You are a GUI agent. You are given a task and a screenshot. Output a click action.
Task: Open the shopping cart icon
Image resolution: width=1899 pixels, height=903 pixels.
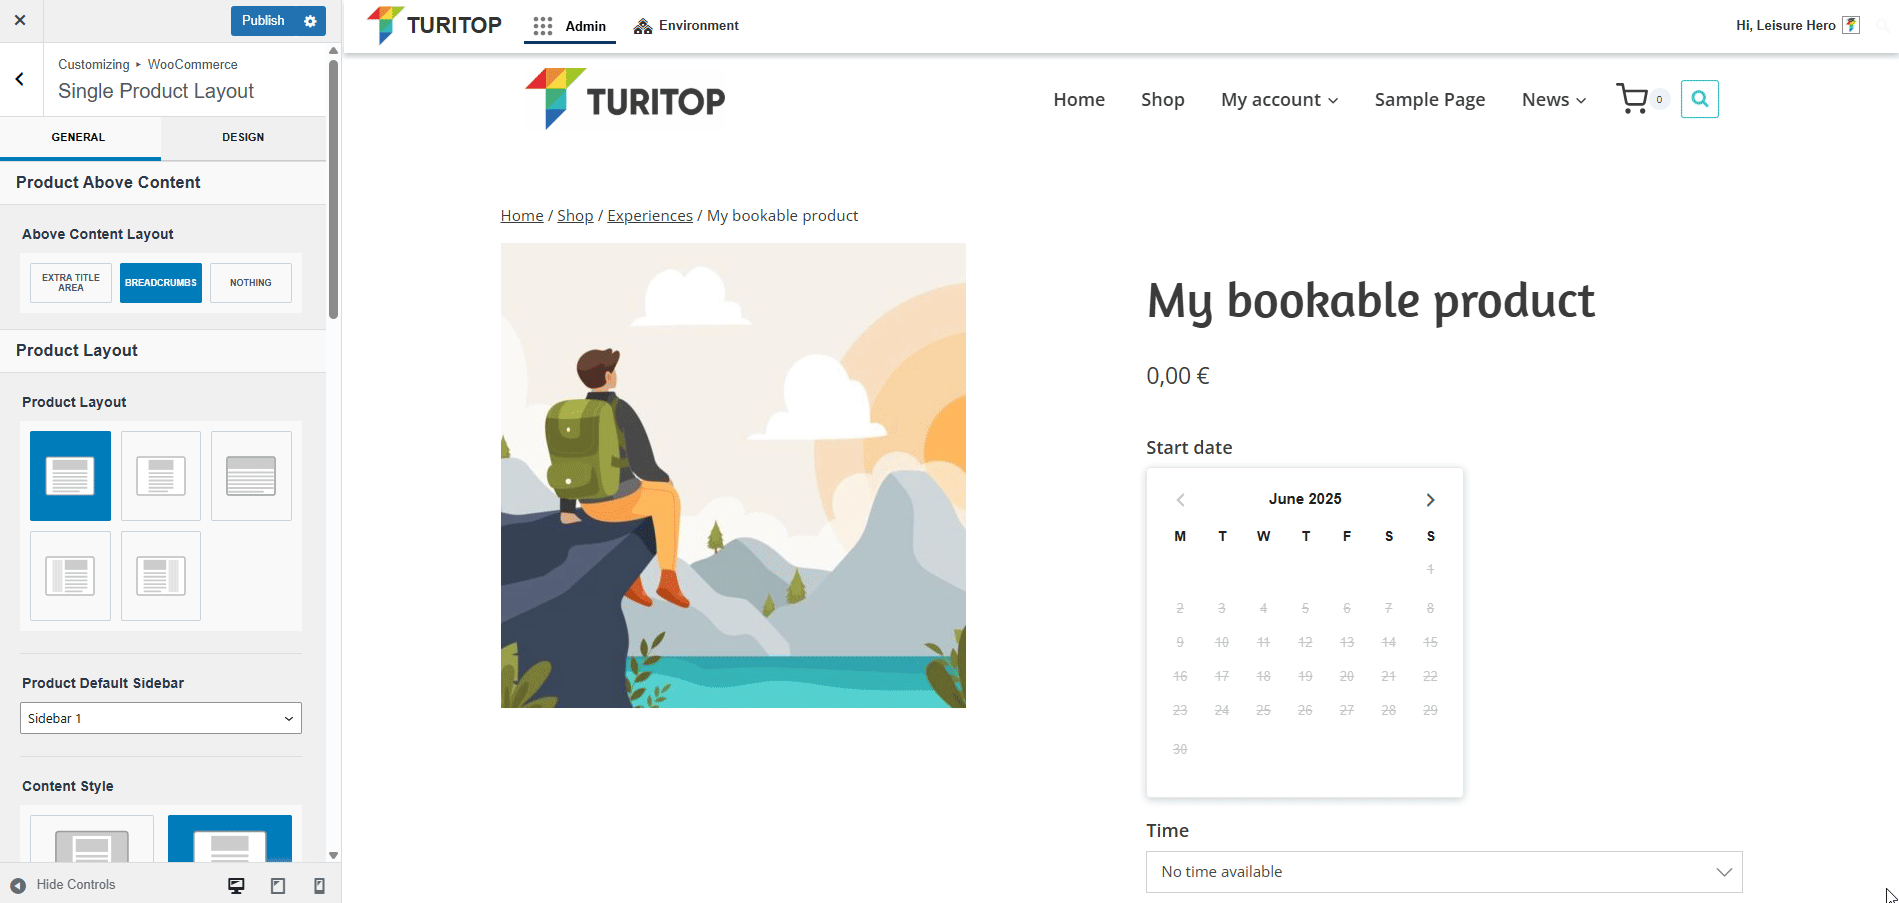click(x=1632, y=99)
